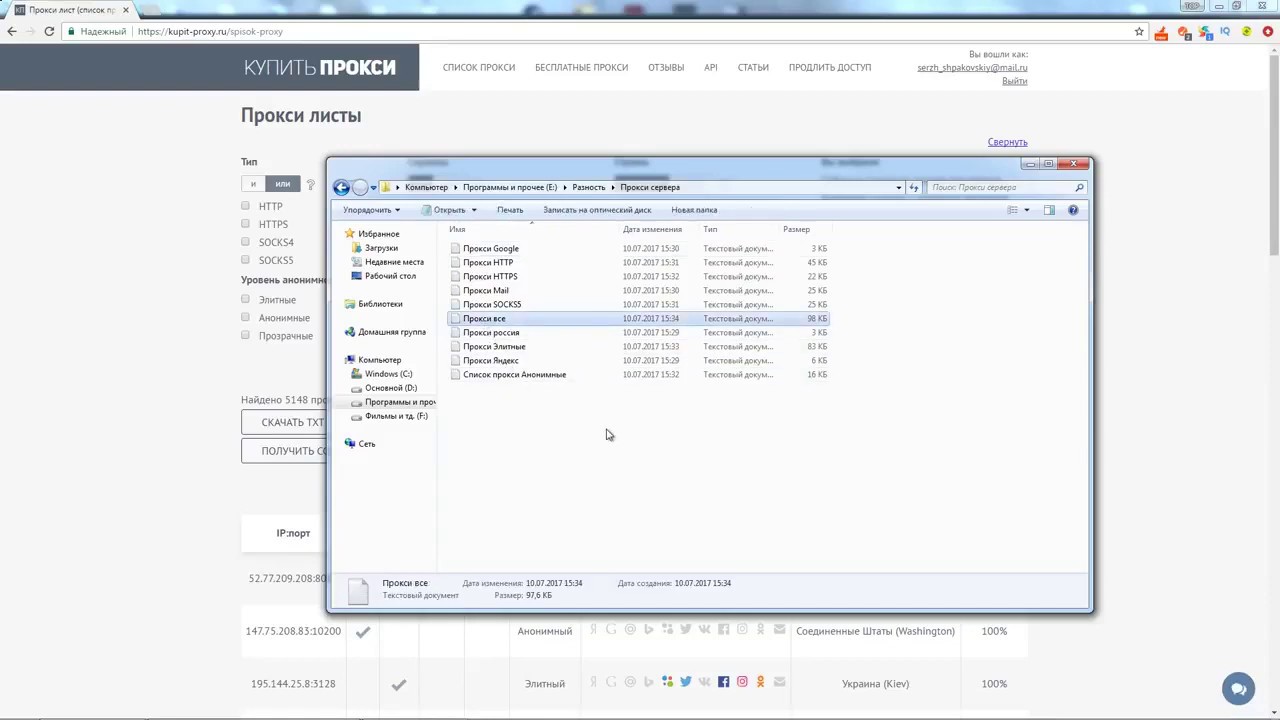Screen dimensions: 1280x720
Task: Open БЕСПЛАТНЫЕ ПРОКСИ menu item
Action: click(581, 67)
